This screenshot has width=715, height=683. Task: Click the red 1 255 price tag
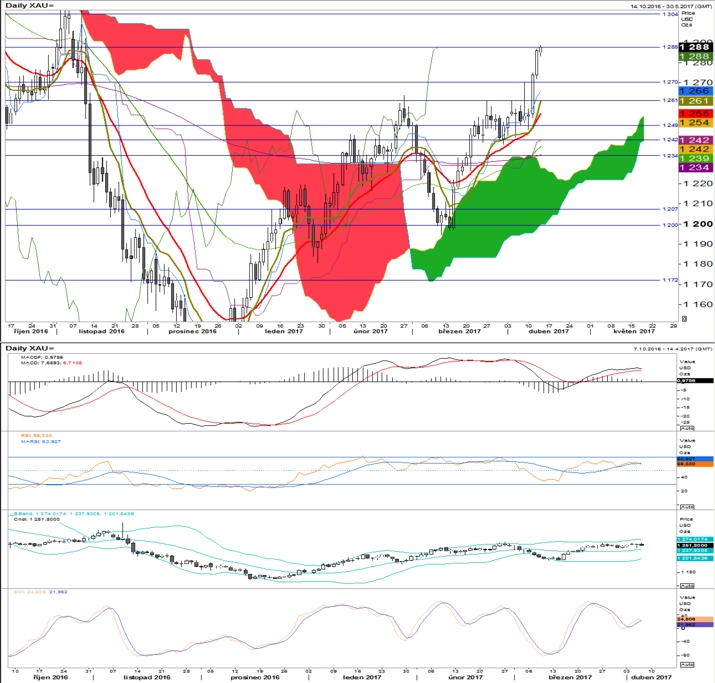(x=695, y=113)
